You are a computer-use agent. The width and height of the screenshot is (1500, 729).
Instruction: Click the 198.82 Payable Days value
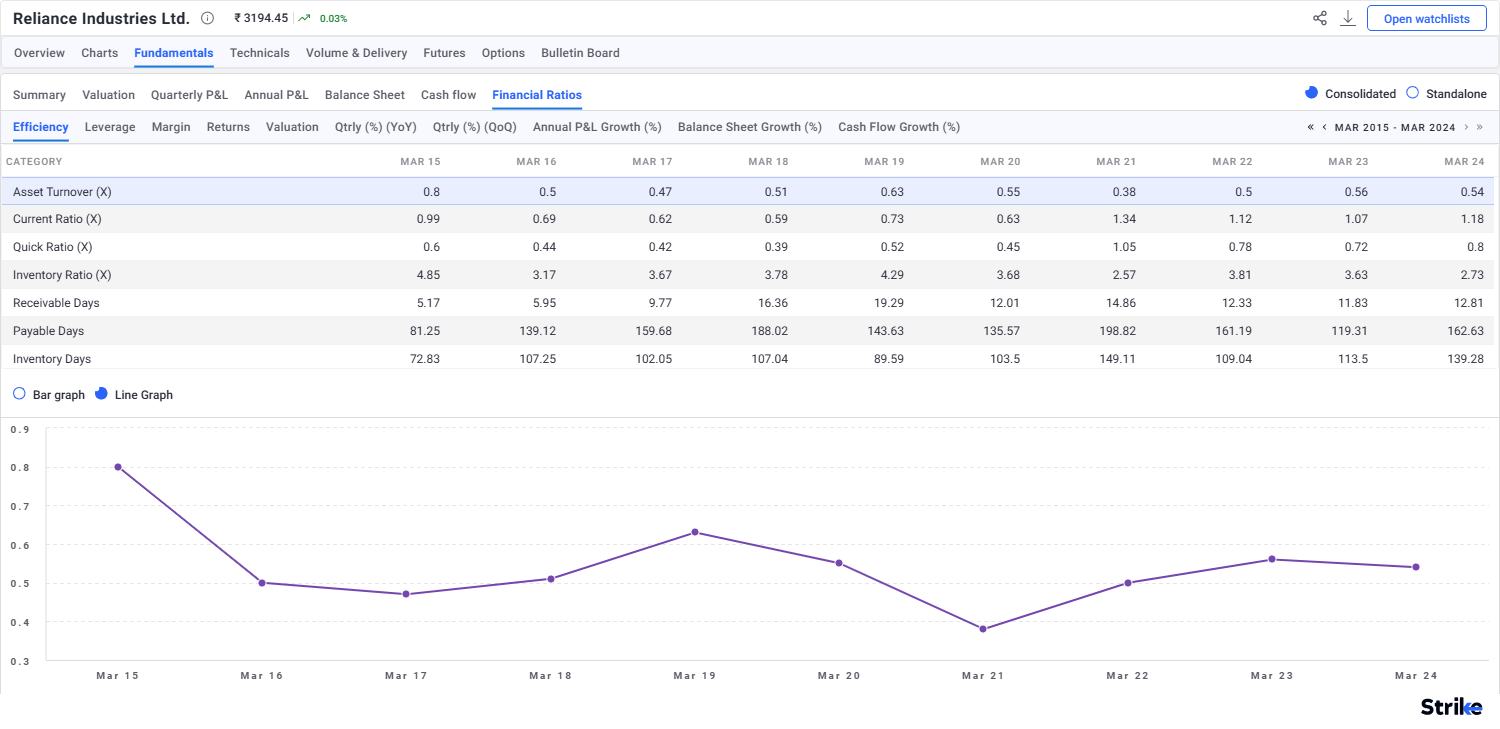(x=1117, y=331)
